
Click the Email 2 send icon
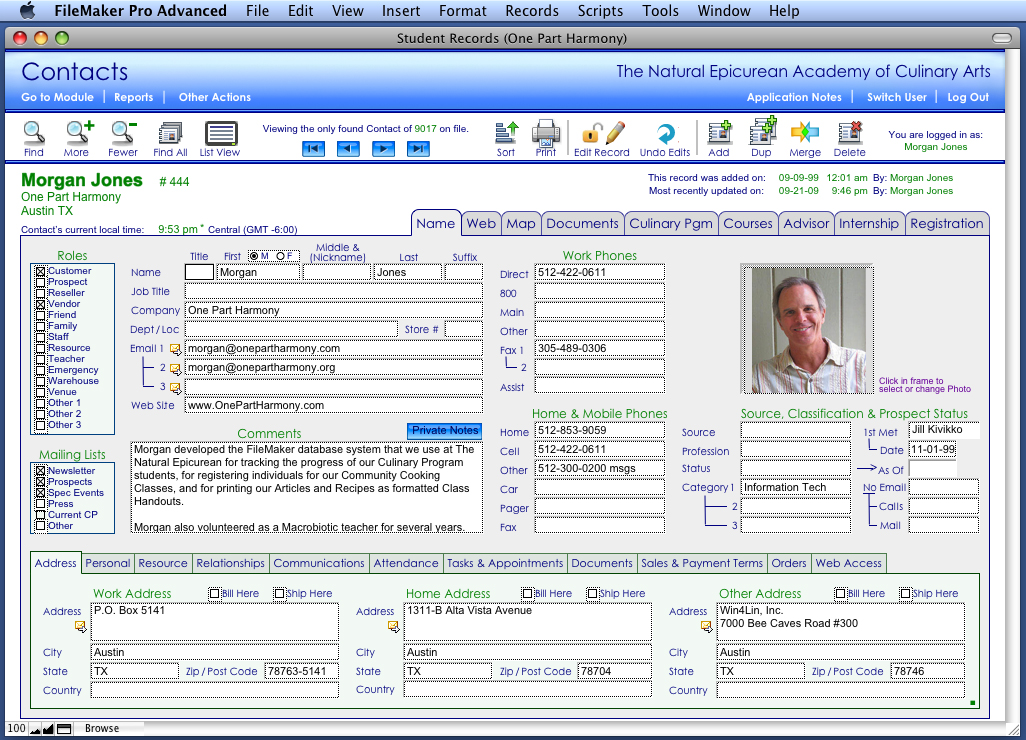tap(175, 368)
